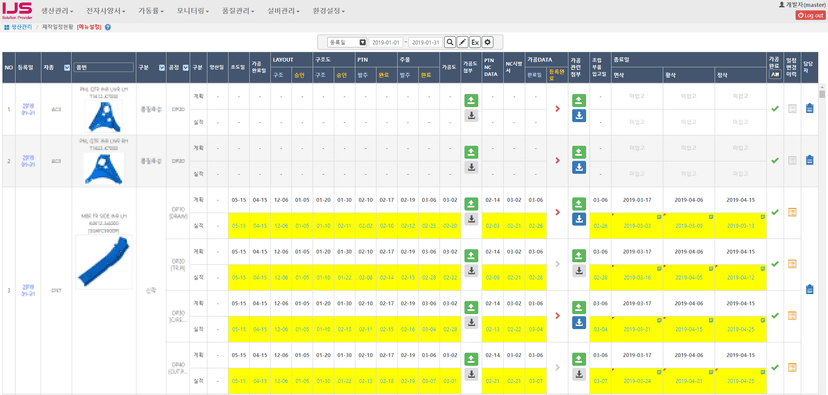
Task: Expand the red chevron for OP30
Action: click(x=558, y=315)
